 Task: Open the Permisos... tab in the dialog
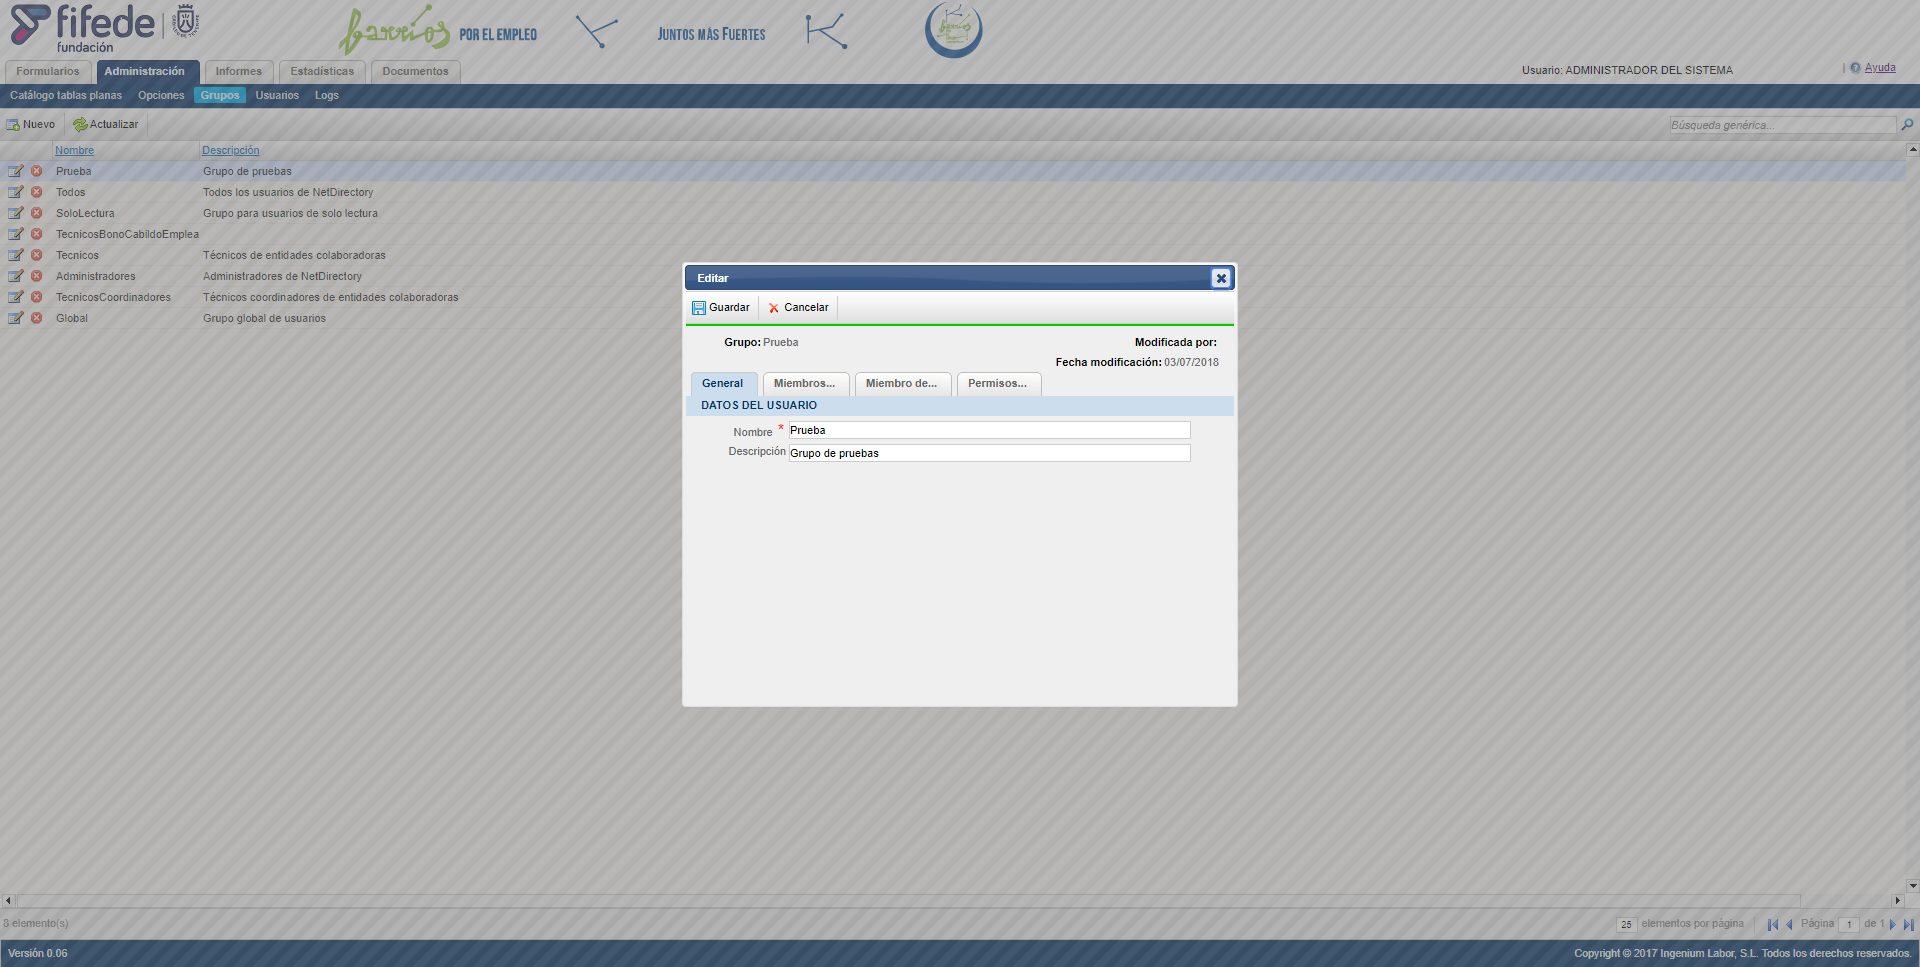998,384
